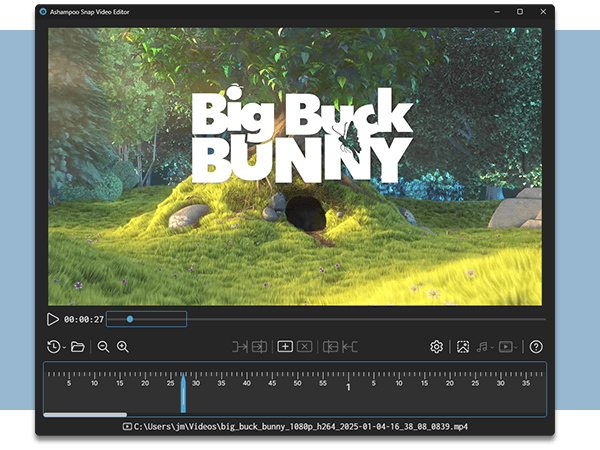The height and width of the screenshot is (450, 600).
Task: Close the Video Editor window
Action: point(543,12)
